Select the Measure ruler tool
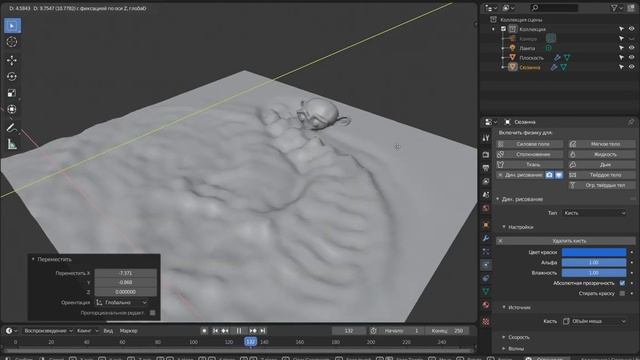This screenshot has width=640, height=360. 12,144
